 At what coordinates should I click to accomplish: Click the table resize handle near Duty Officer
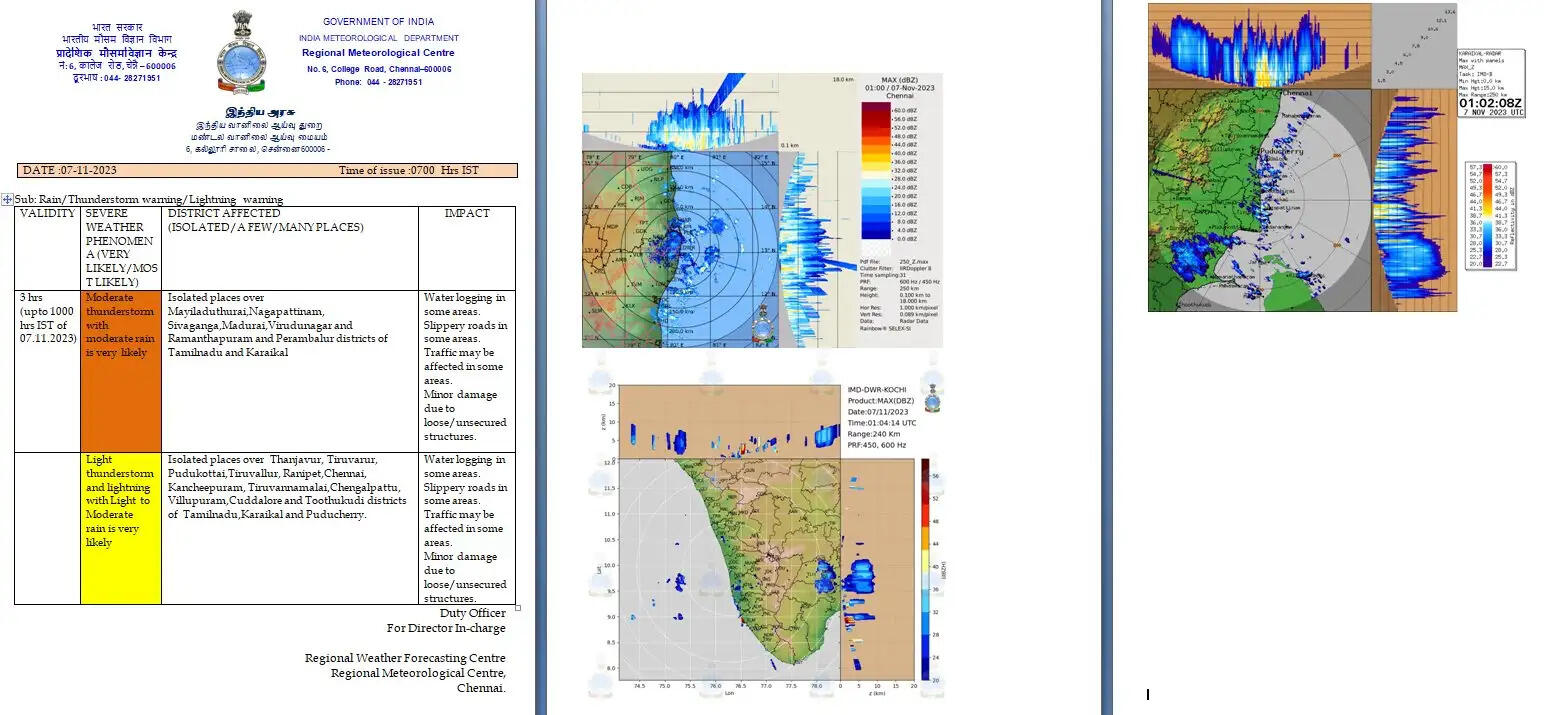517,608
